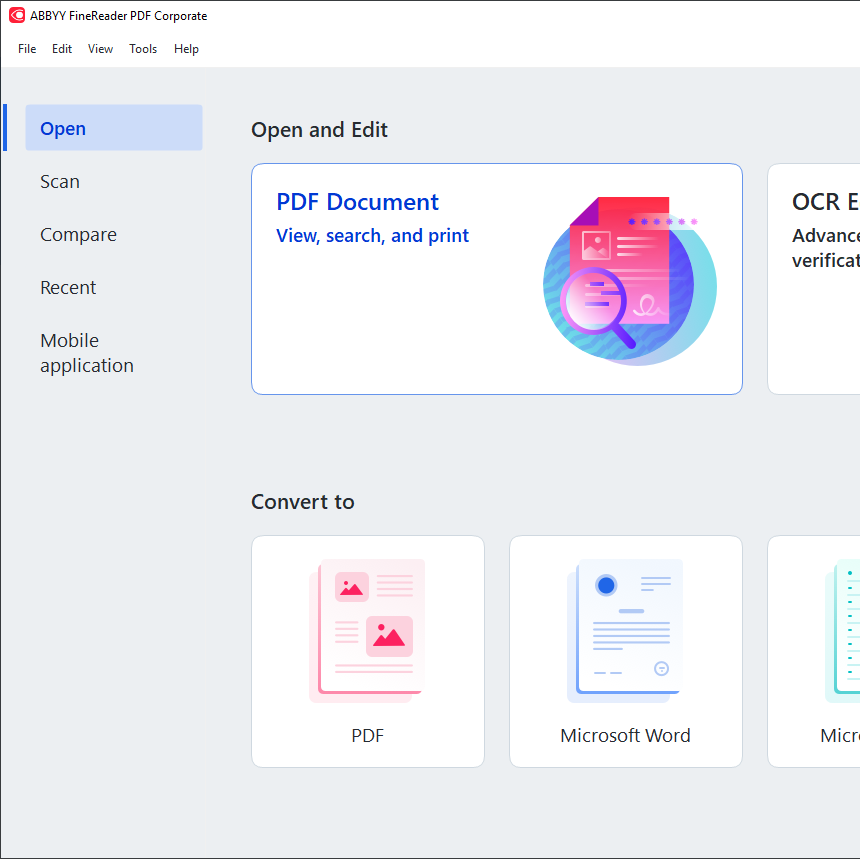Screen dimensions: 860x859
Task: Click the pink PDF pages icon
Action: pyautogui.click(x=367, y=630)
